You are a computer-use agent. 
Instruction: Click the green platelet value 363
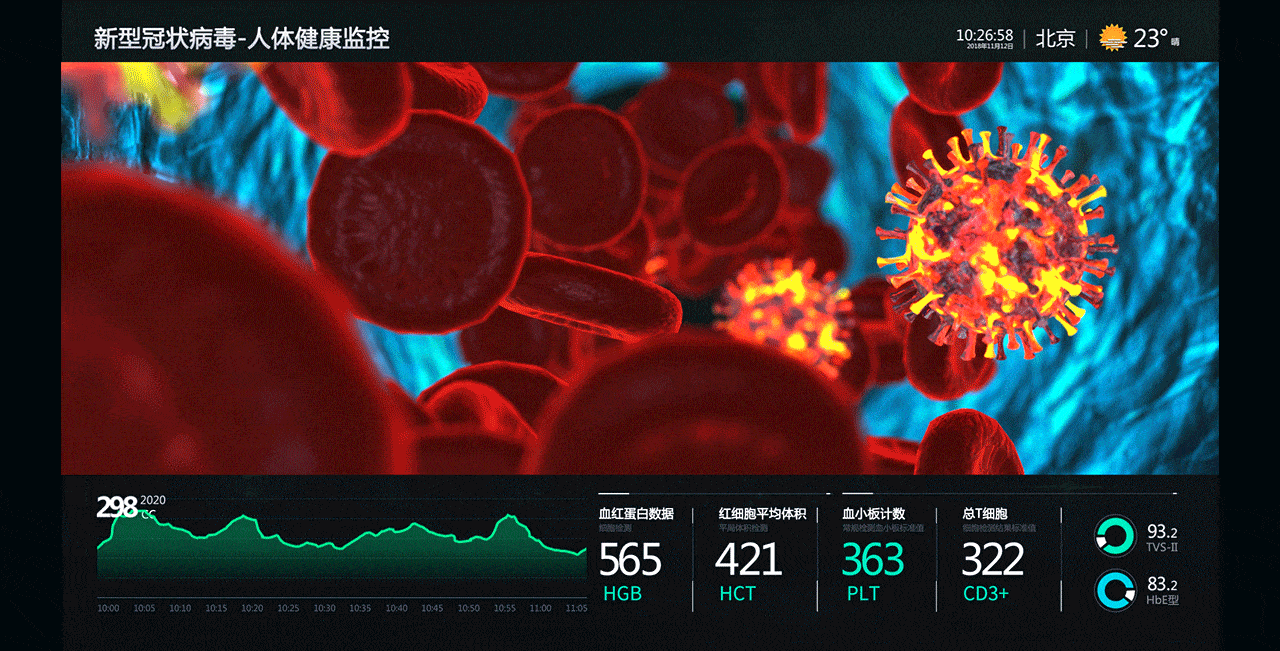coord(873,559)
